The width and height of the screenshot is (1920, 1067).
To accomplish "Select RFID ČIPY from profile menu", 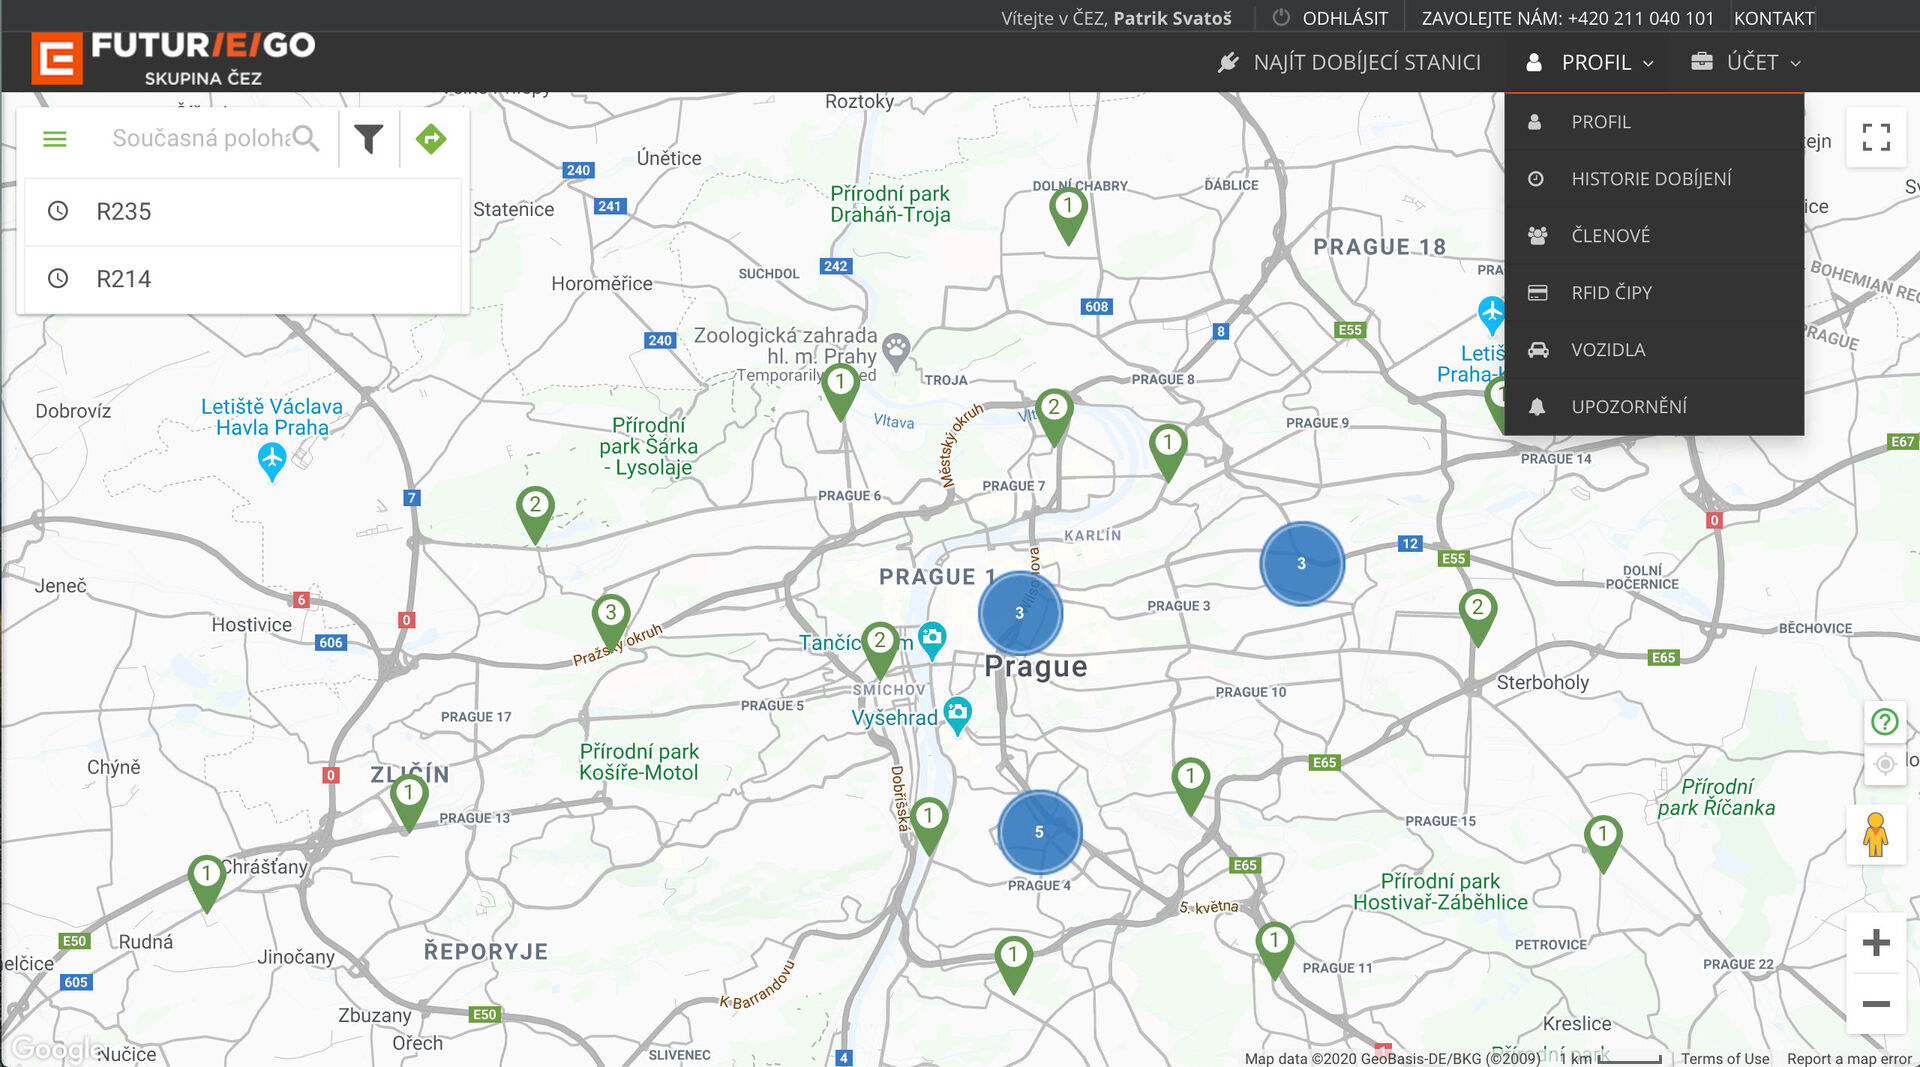I will 1611,293.
